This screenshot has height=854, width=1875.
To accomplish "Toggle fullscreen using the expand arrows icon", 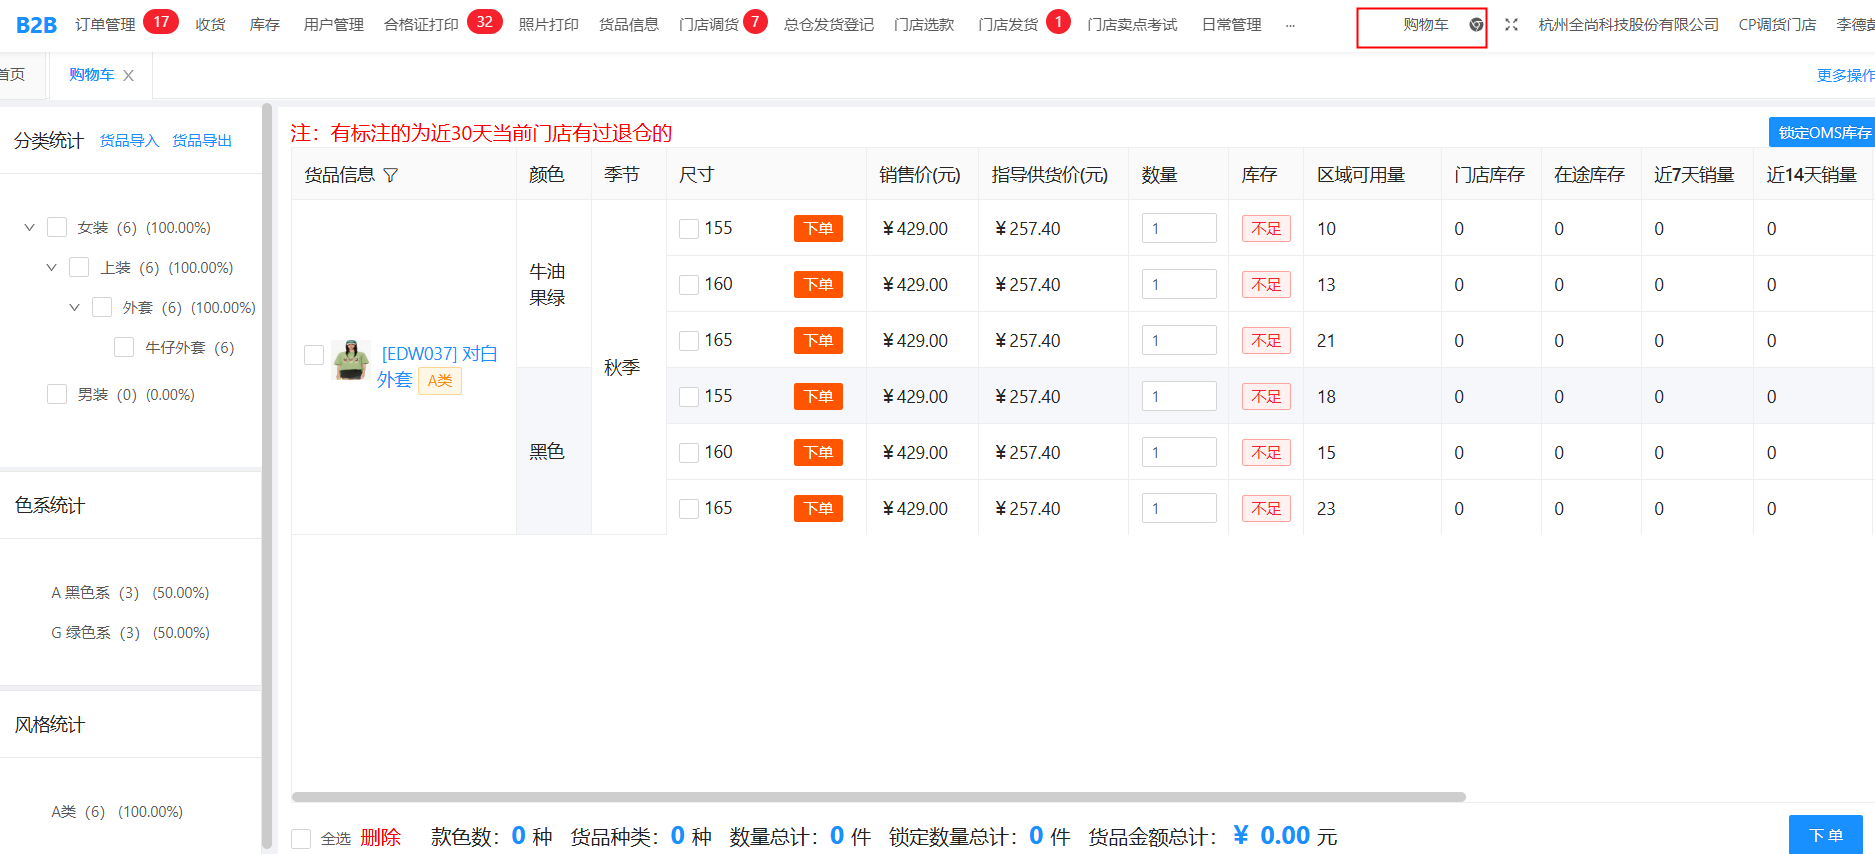I will tap(1511, 25).
